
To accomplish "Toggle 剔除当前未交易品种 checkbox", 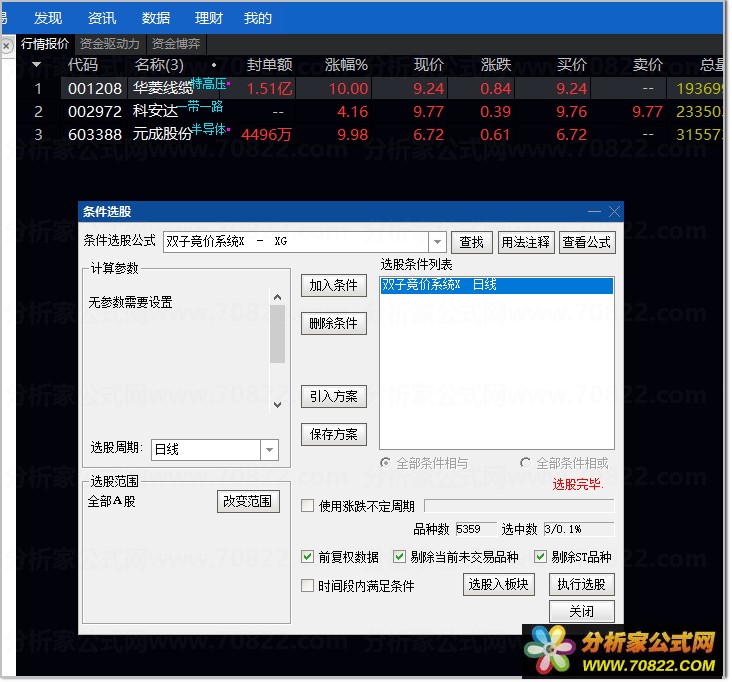I will pos(399,556).
